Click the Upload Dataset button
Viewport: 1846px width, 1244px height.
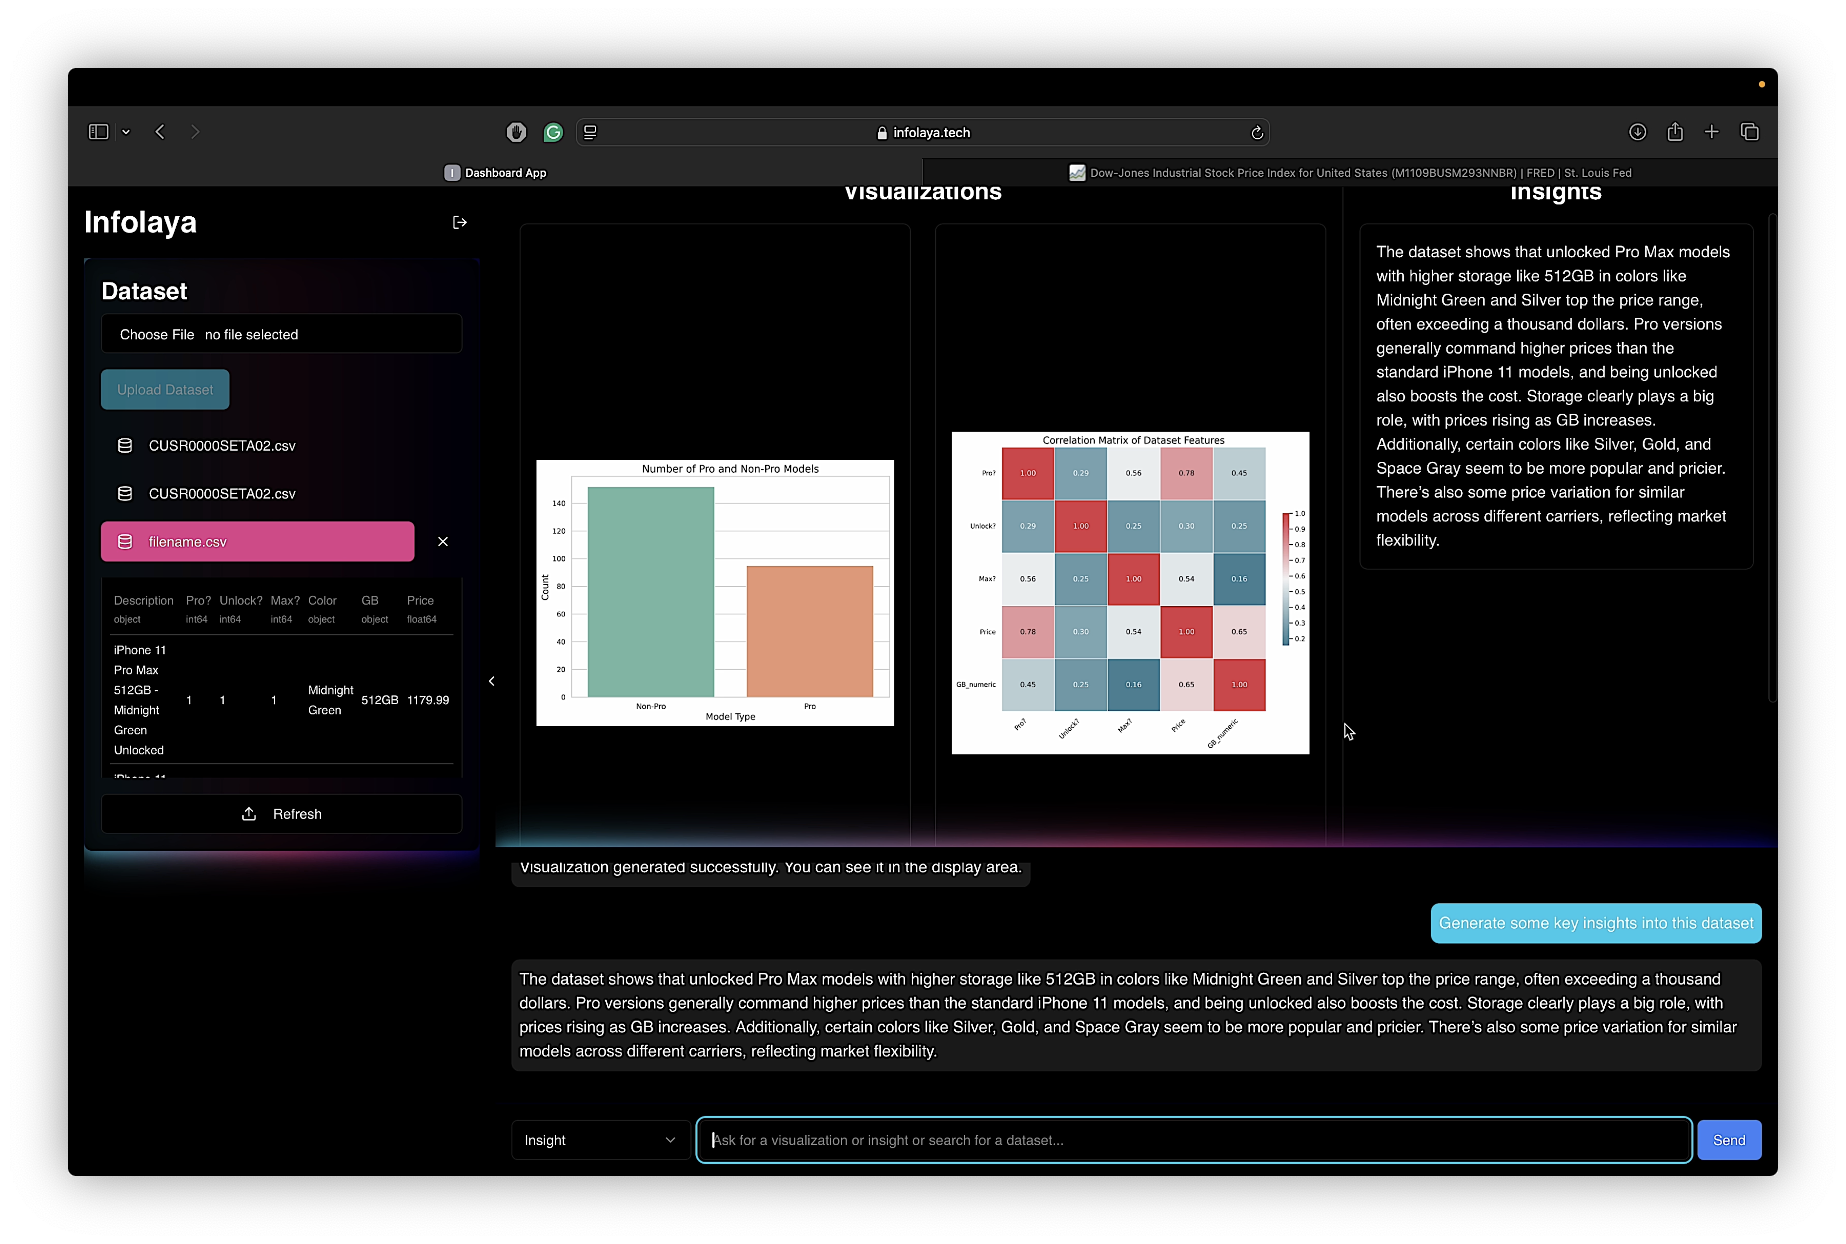pos(164,389)
